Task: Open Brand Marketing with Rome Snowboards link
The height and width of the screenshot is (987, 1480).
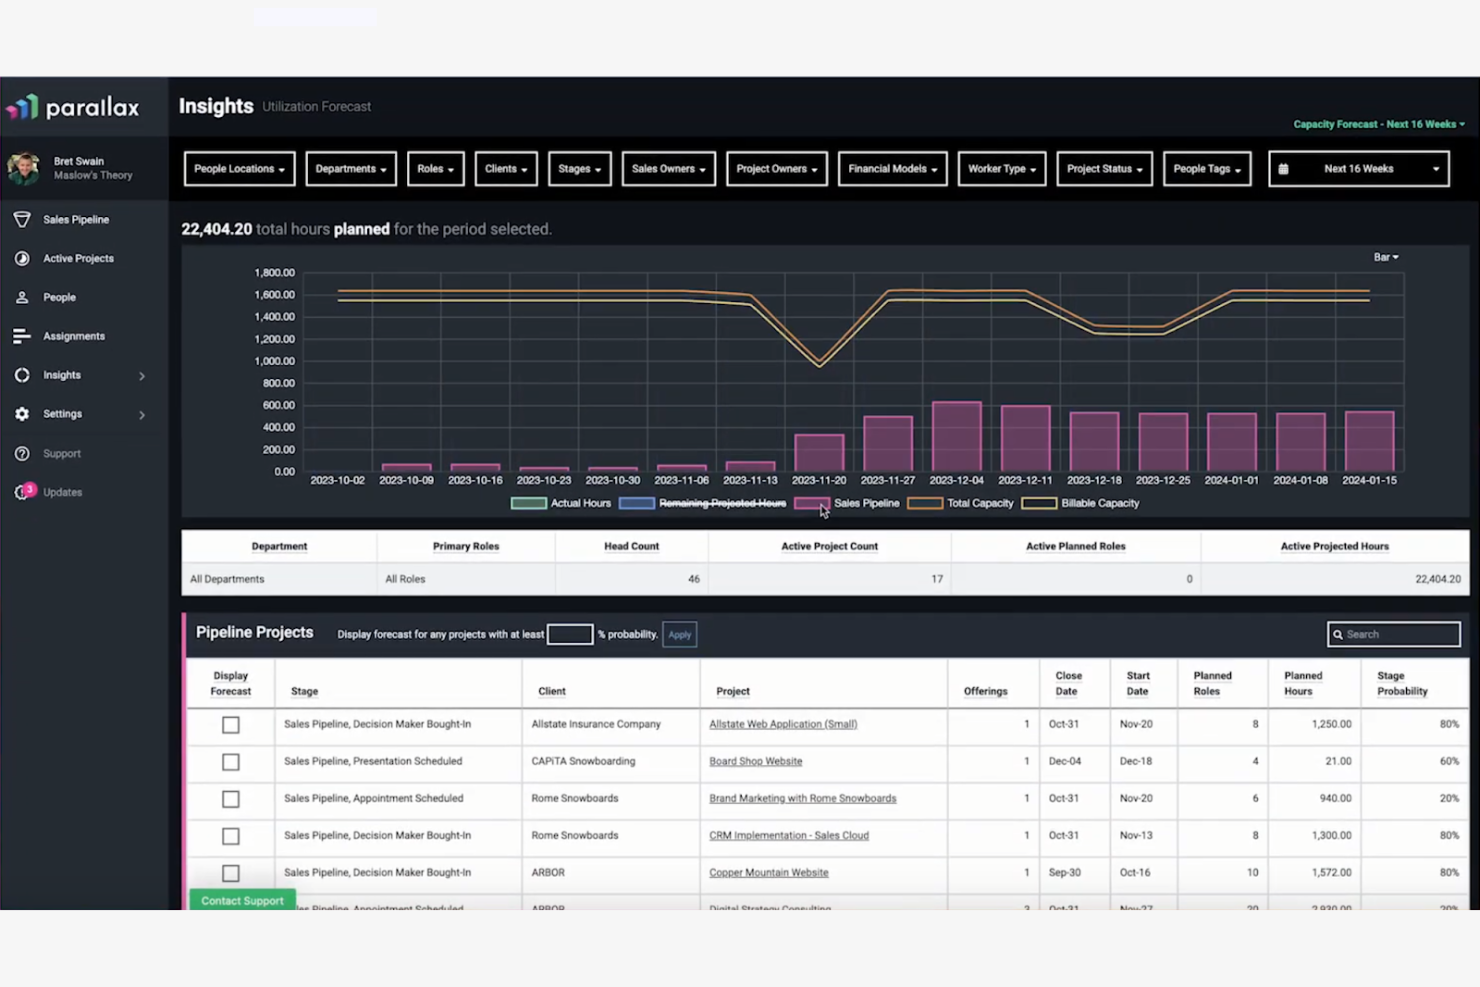Action: point(803,798)
